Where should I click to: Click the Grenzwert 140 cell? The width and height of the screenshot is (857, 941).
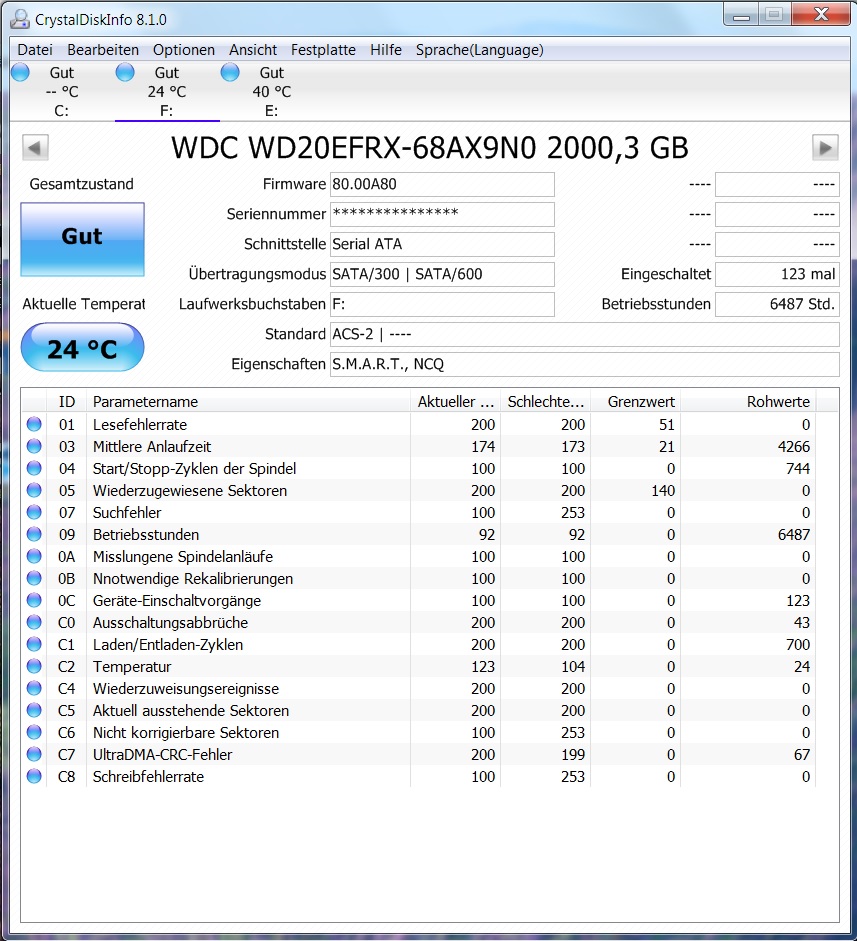click(x=663, y=490)
